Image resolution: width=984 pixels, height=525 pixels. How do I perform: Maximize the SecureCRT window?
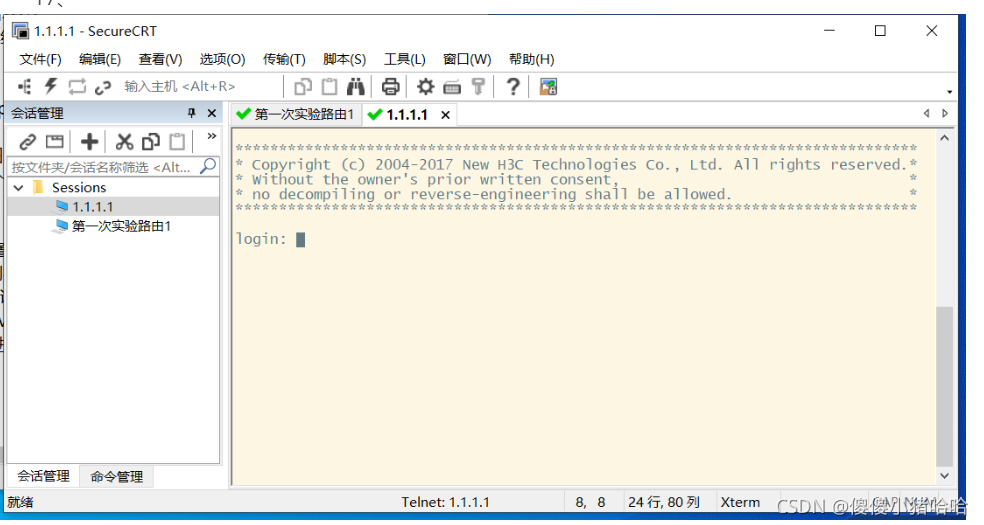[880, 30]
